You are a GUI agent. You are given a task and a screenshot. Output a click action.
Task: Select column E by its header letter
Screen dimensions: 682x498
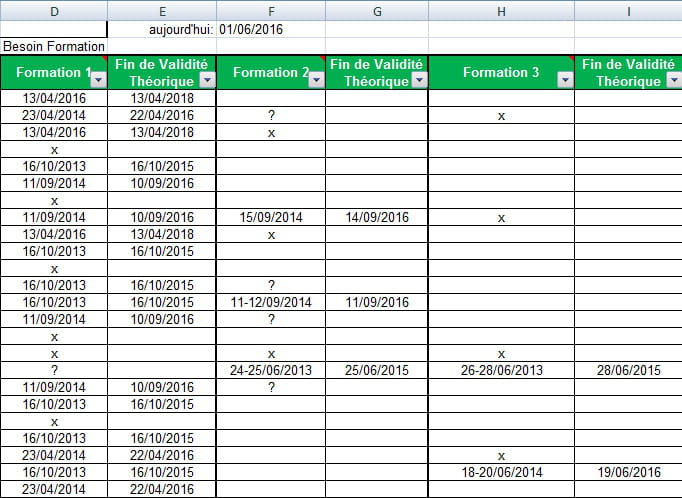point(162,11)
